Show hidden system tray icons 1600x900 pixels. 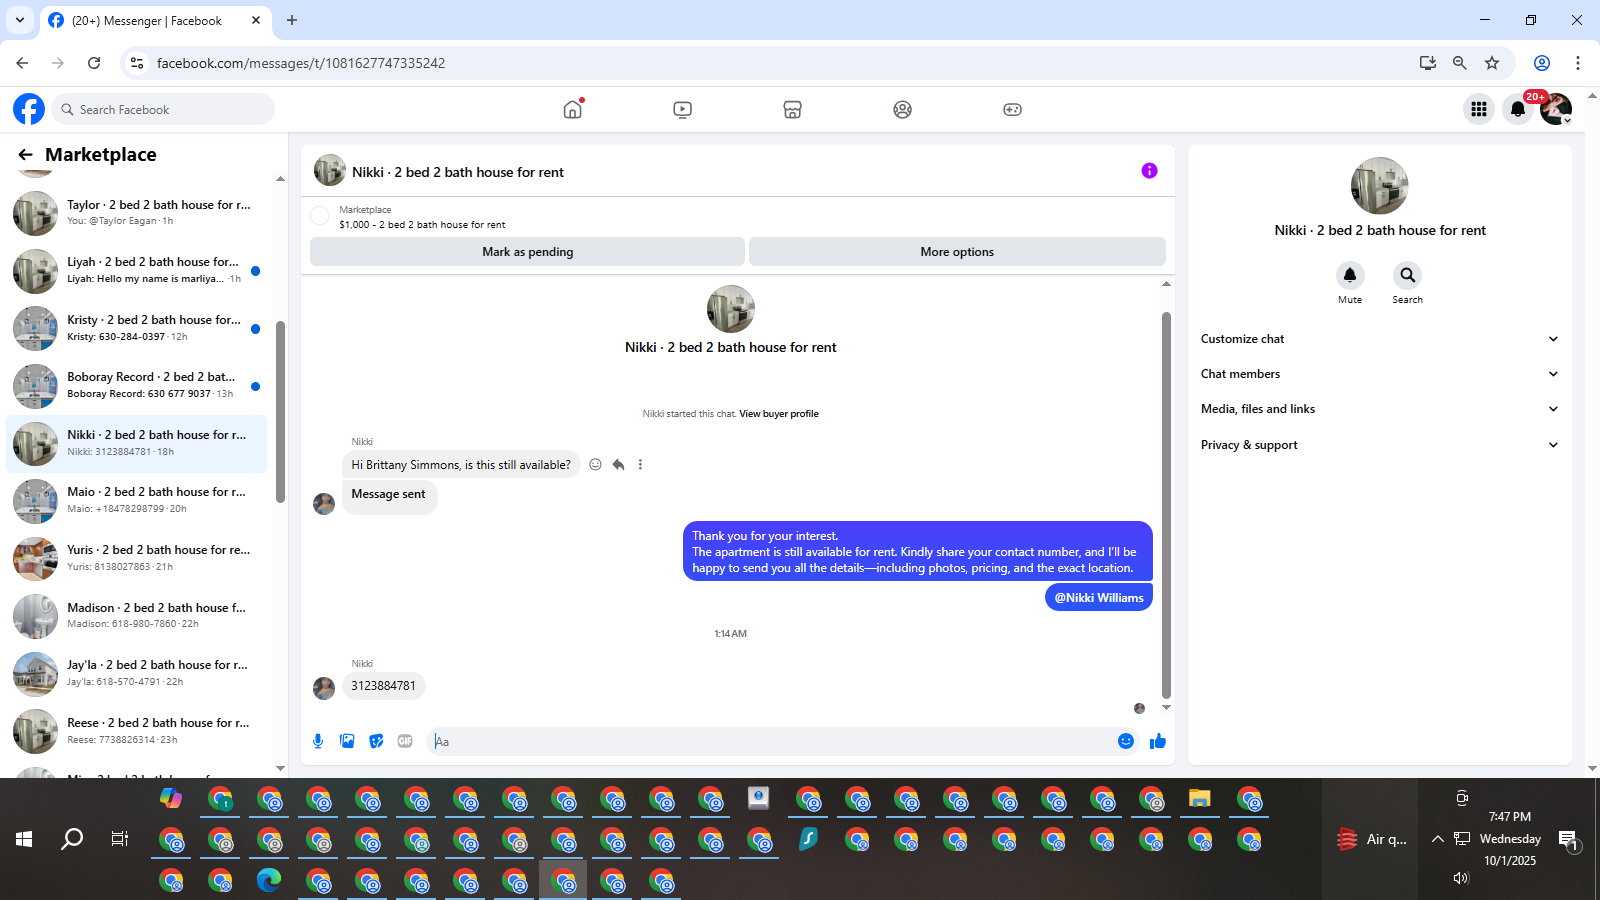(1437, 839)
